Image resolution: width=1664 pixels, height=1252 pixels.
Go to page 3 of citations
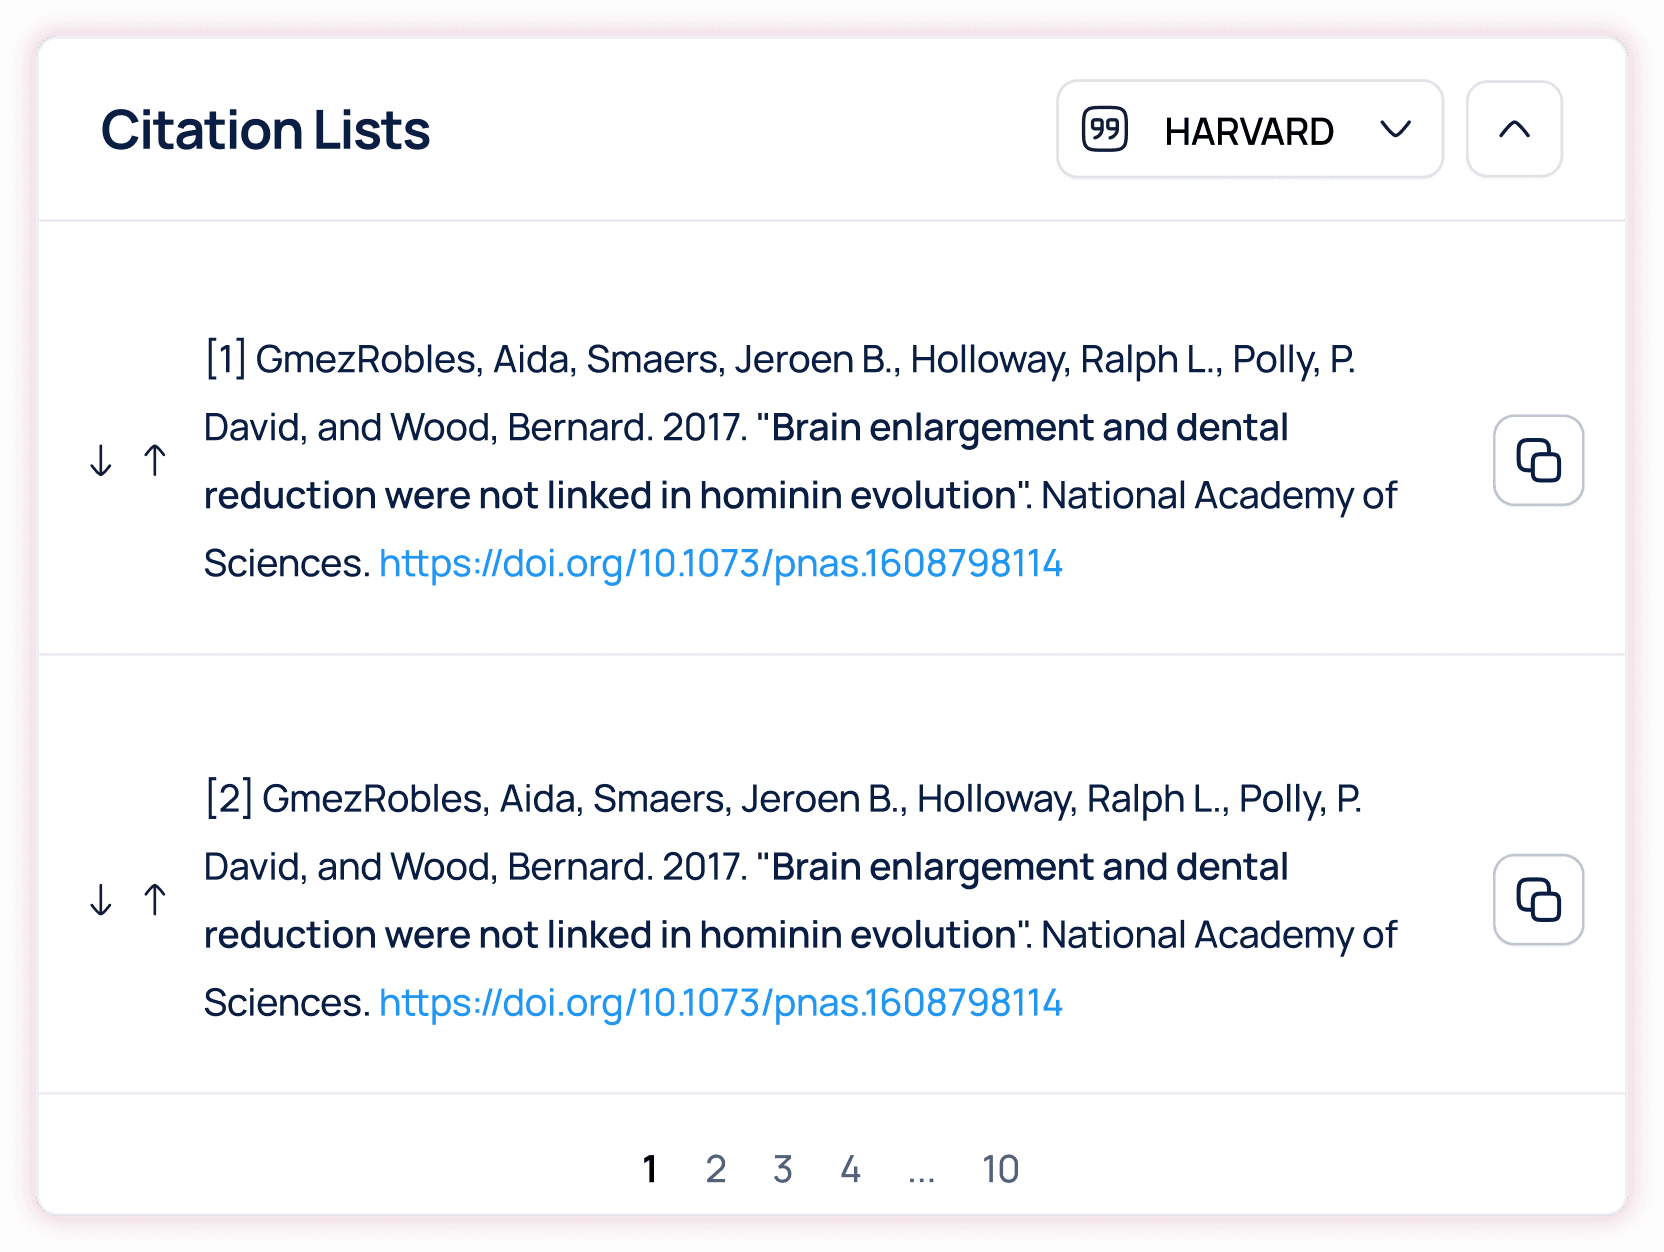coord(783,1169)
